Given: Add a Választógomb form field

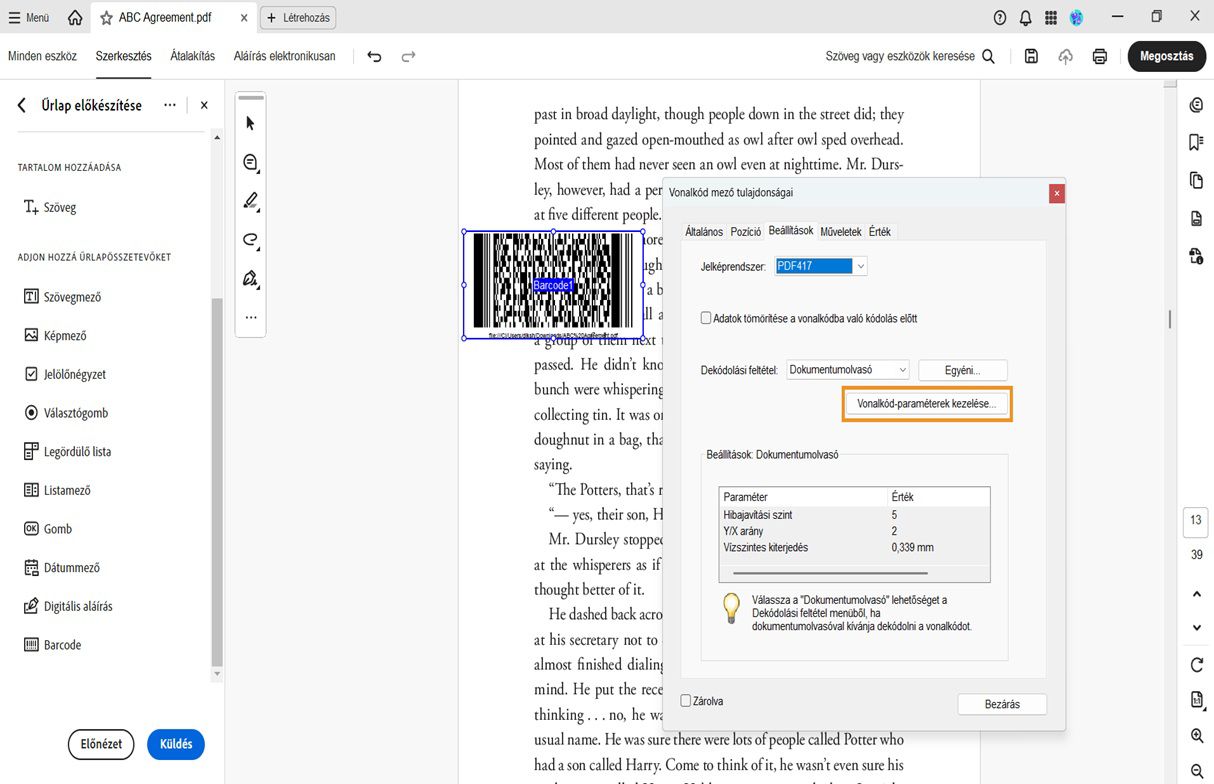Looking at the screenshot, I should click(x=65, y=413).
